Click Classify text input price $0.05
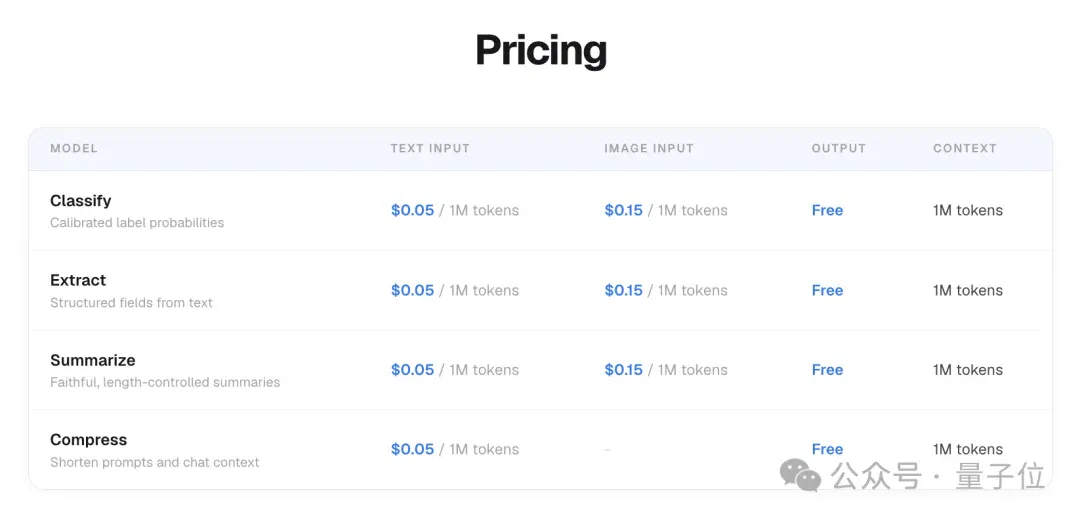The height and width of the screenshot is (520, 1080). click(413, 210)
